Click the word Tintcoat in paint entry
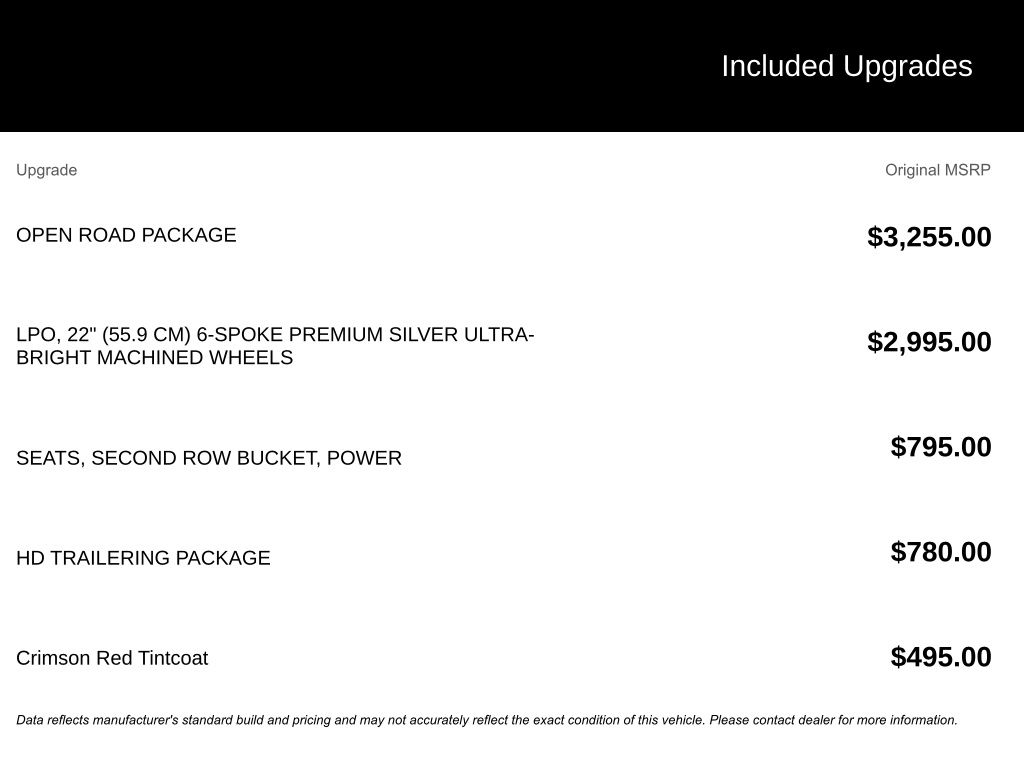The image size is (1024, 768). pos(173,658)
